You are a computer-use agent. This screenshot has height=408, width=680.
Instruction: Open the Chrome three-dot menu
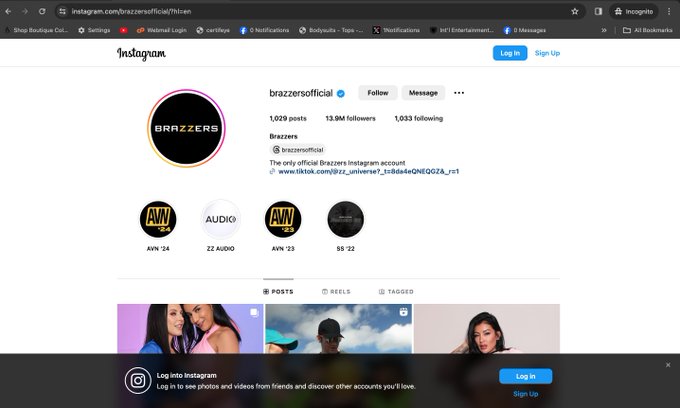[x=669, y=11]
